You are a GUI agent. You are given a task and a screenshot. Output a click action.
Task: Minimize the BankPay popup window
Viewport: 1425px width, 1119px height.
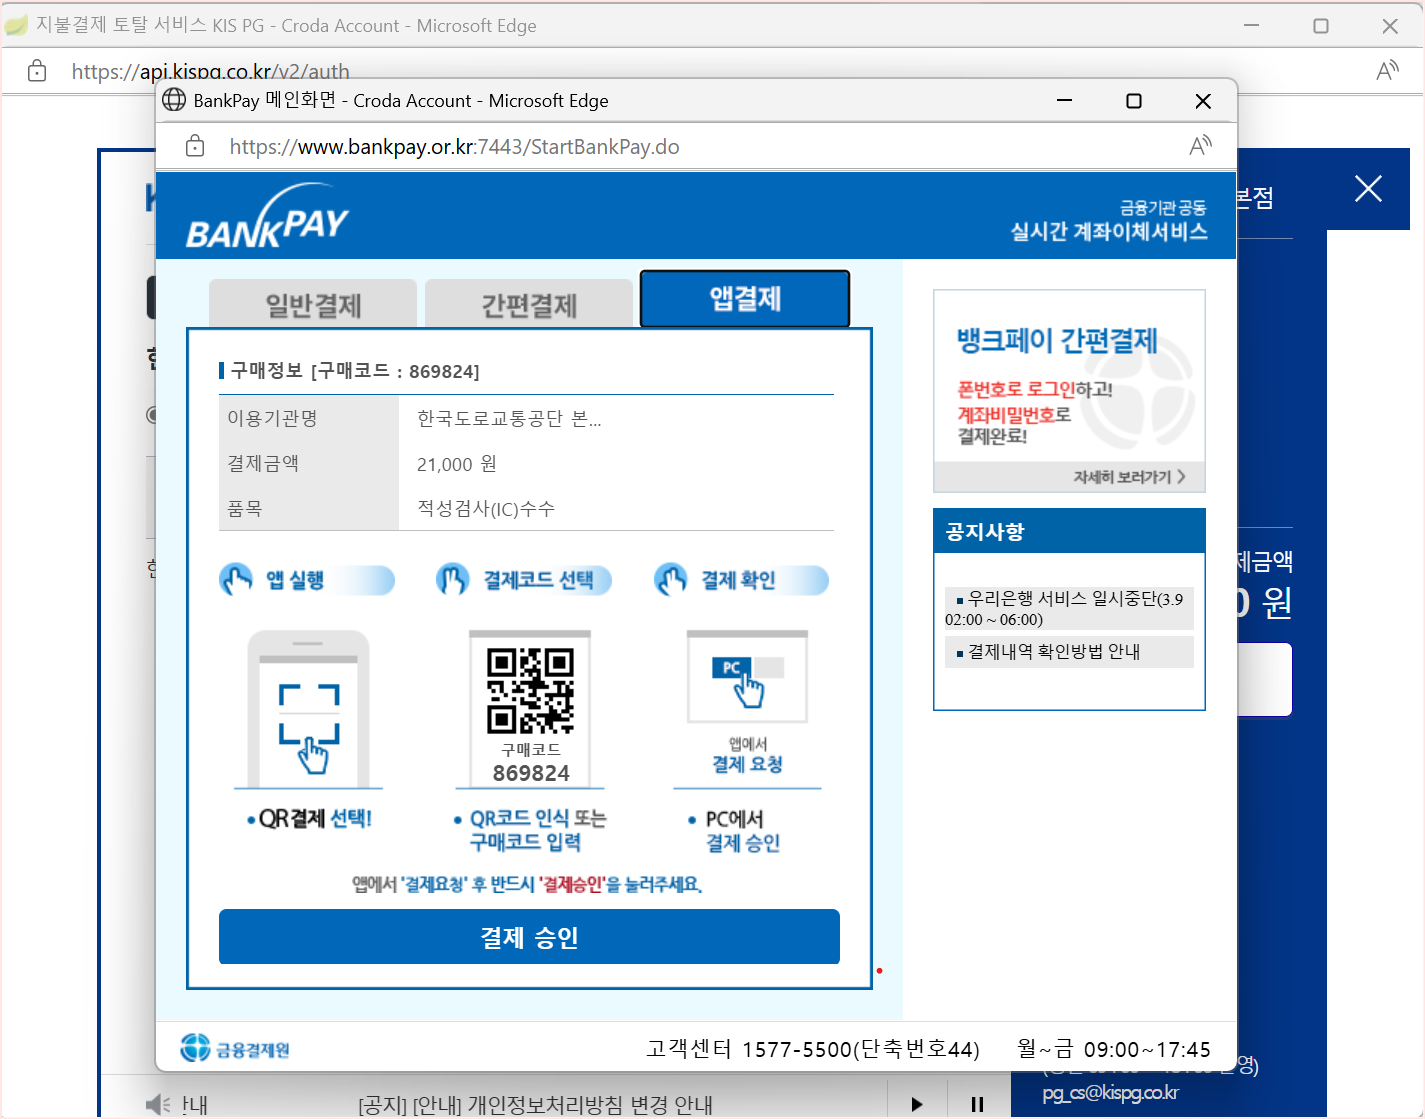(1064, 100)
